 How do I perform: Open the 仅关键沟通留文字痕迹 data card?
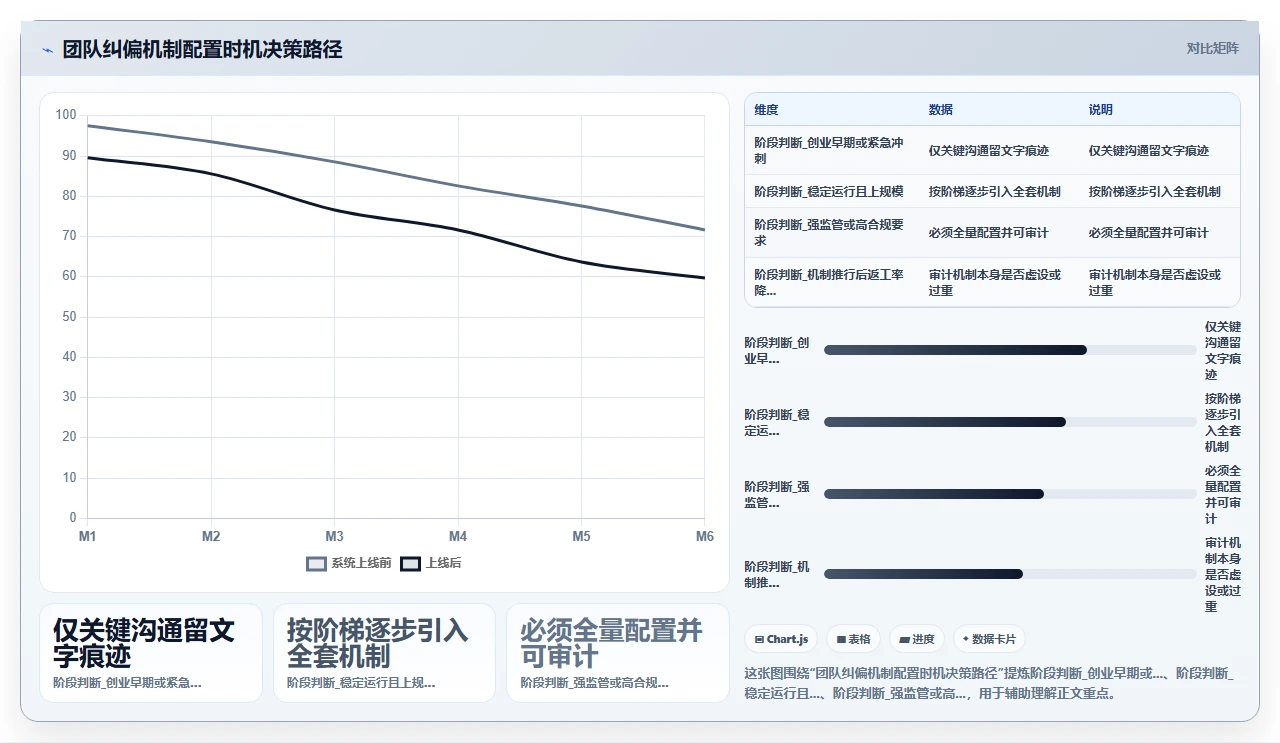click(151, 653)
